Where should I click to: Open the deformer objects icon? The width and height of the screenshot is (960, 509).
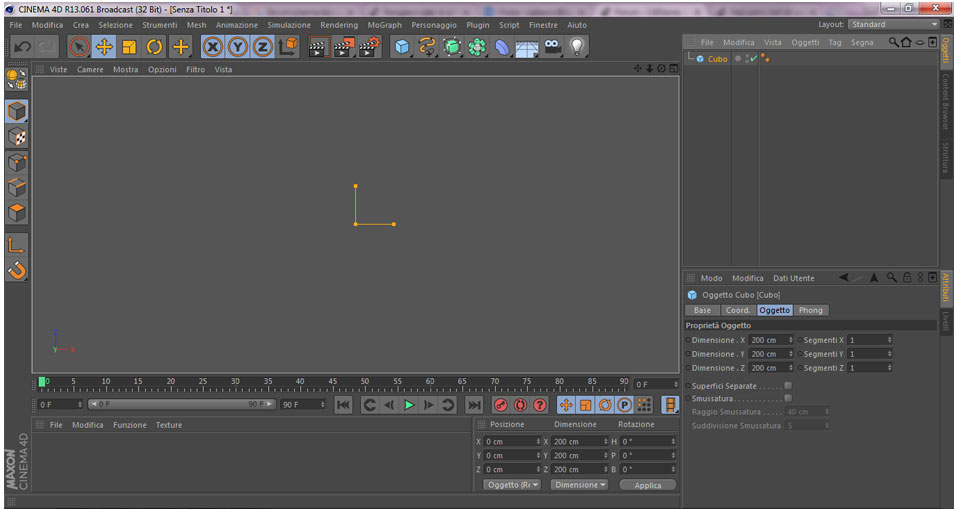(502, 47)
